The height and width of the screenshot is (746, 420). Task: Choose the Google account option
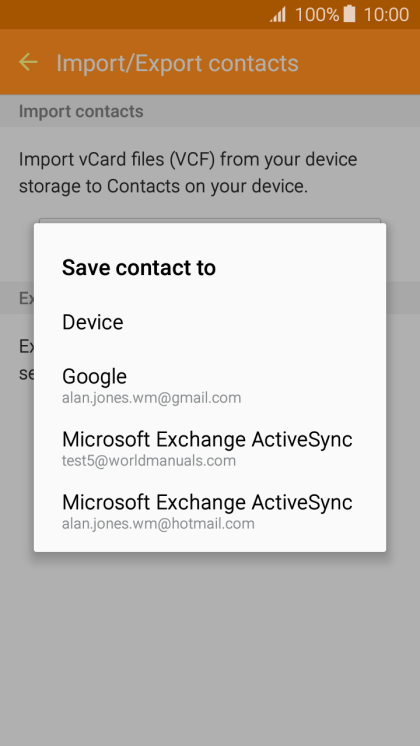[x=210, y=385]
